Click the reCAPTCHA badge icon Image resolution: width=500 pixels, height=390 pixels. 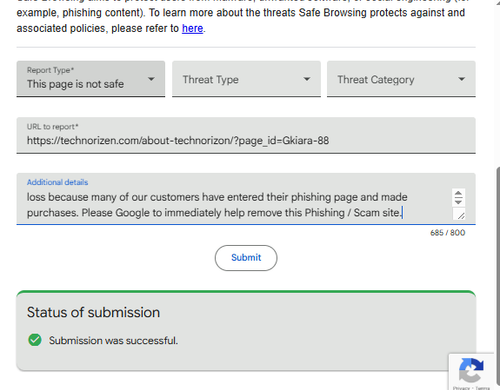(471, 370)
